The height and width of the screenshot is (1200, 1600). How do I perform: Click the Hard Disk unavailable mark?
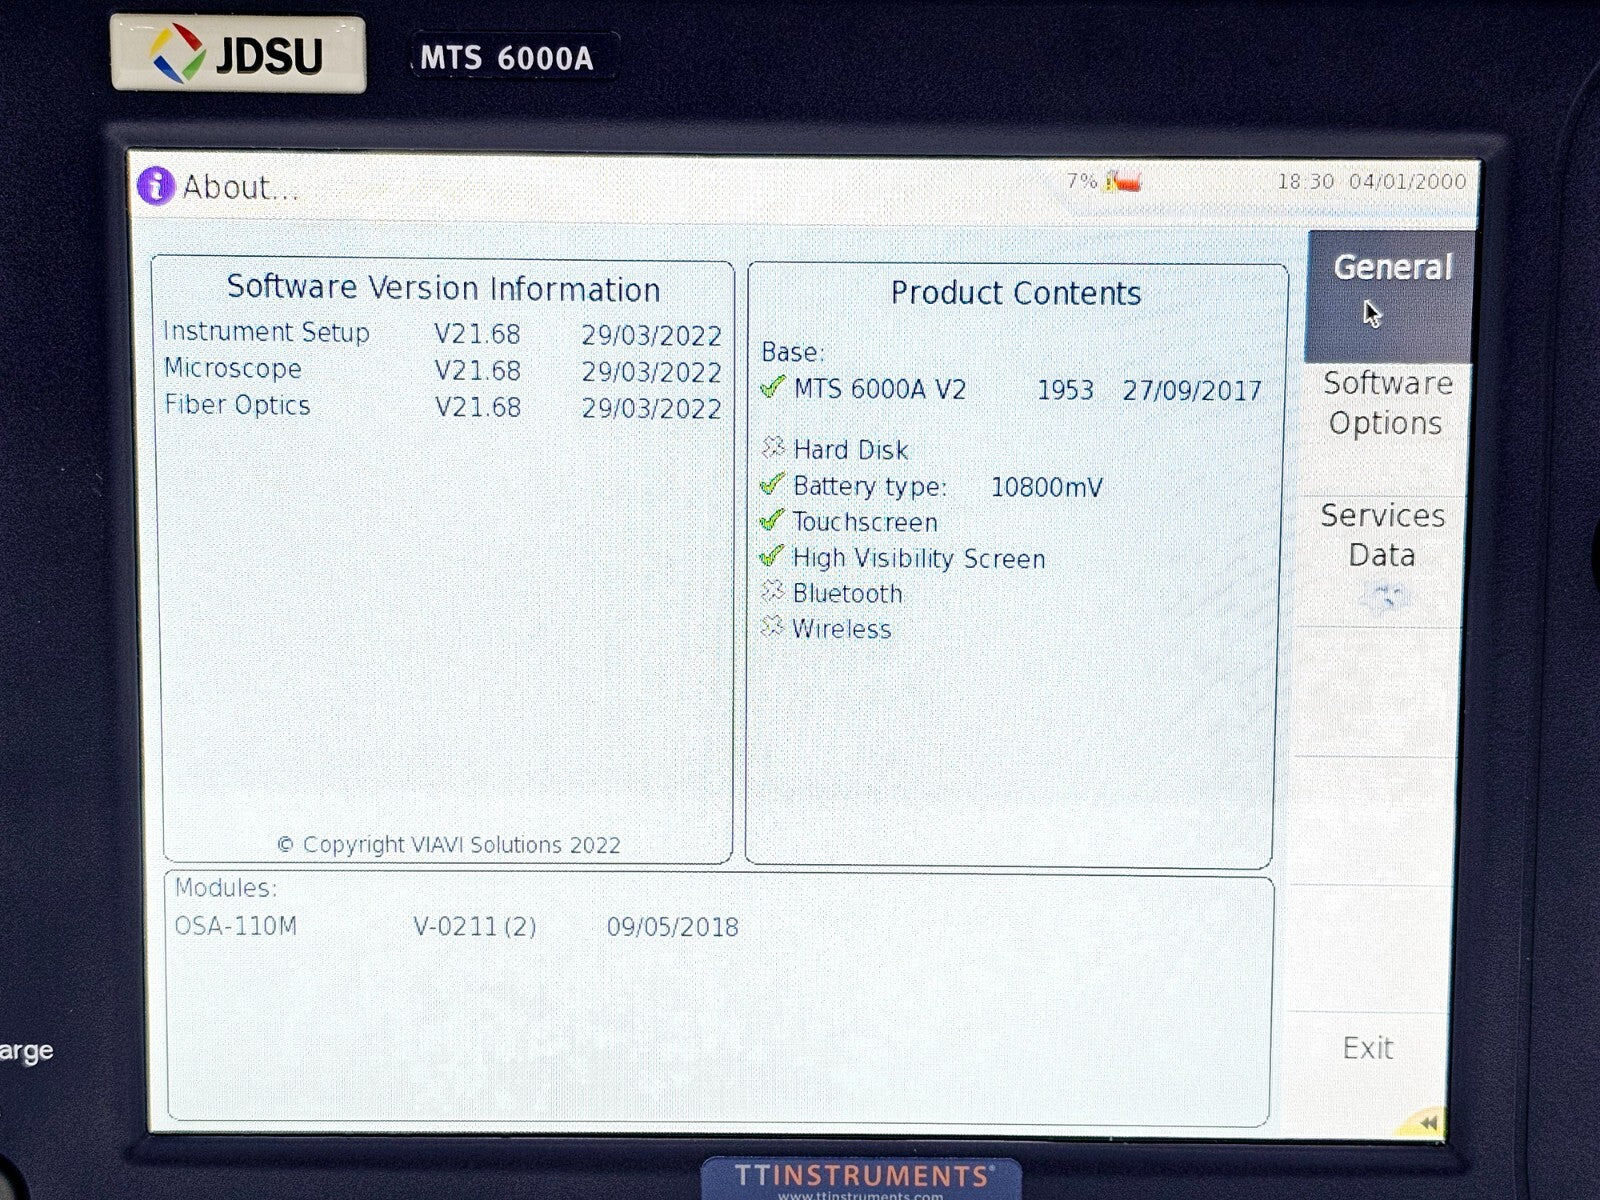pos(772,447)
